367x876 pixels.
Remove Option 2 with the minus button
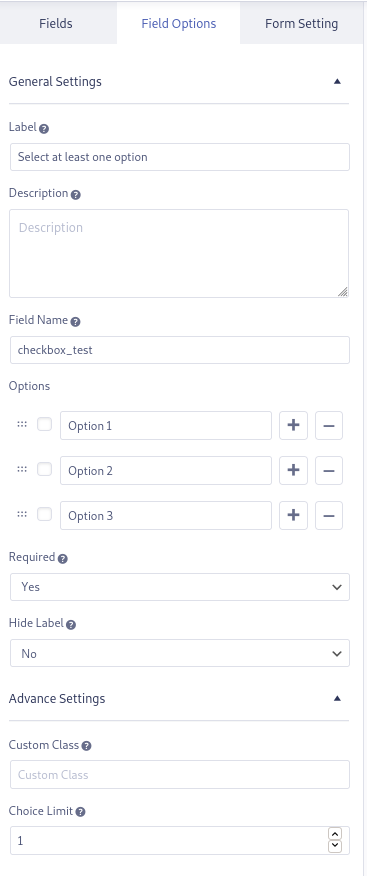coord(329,470)
